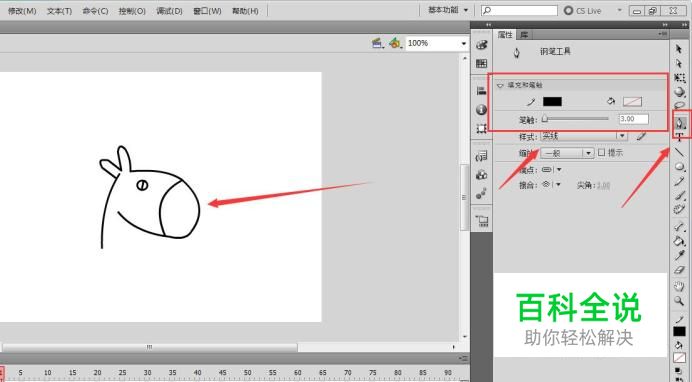Open the 控制(O) menu
Image resolution: width=692 pixels, height=382 pixels.
(132, 11)
